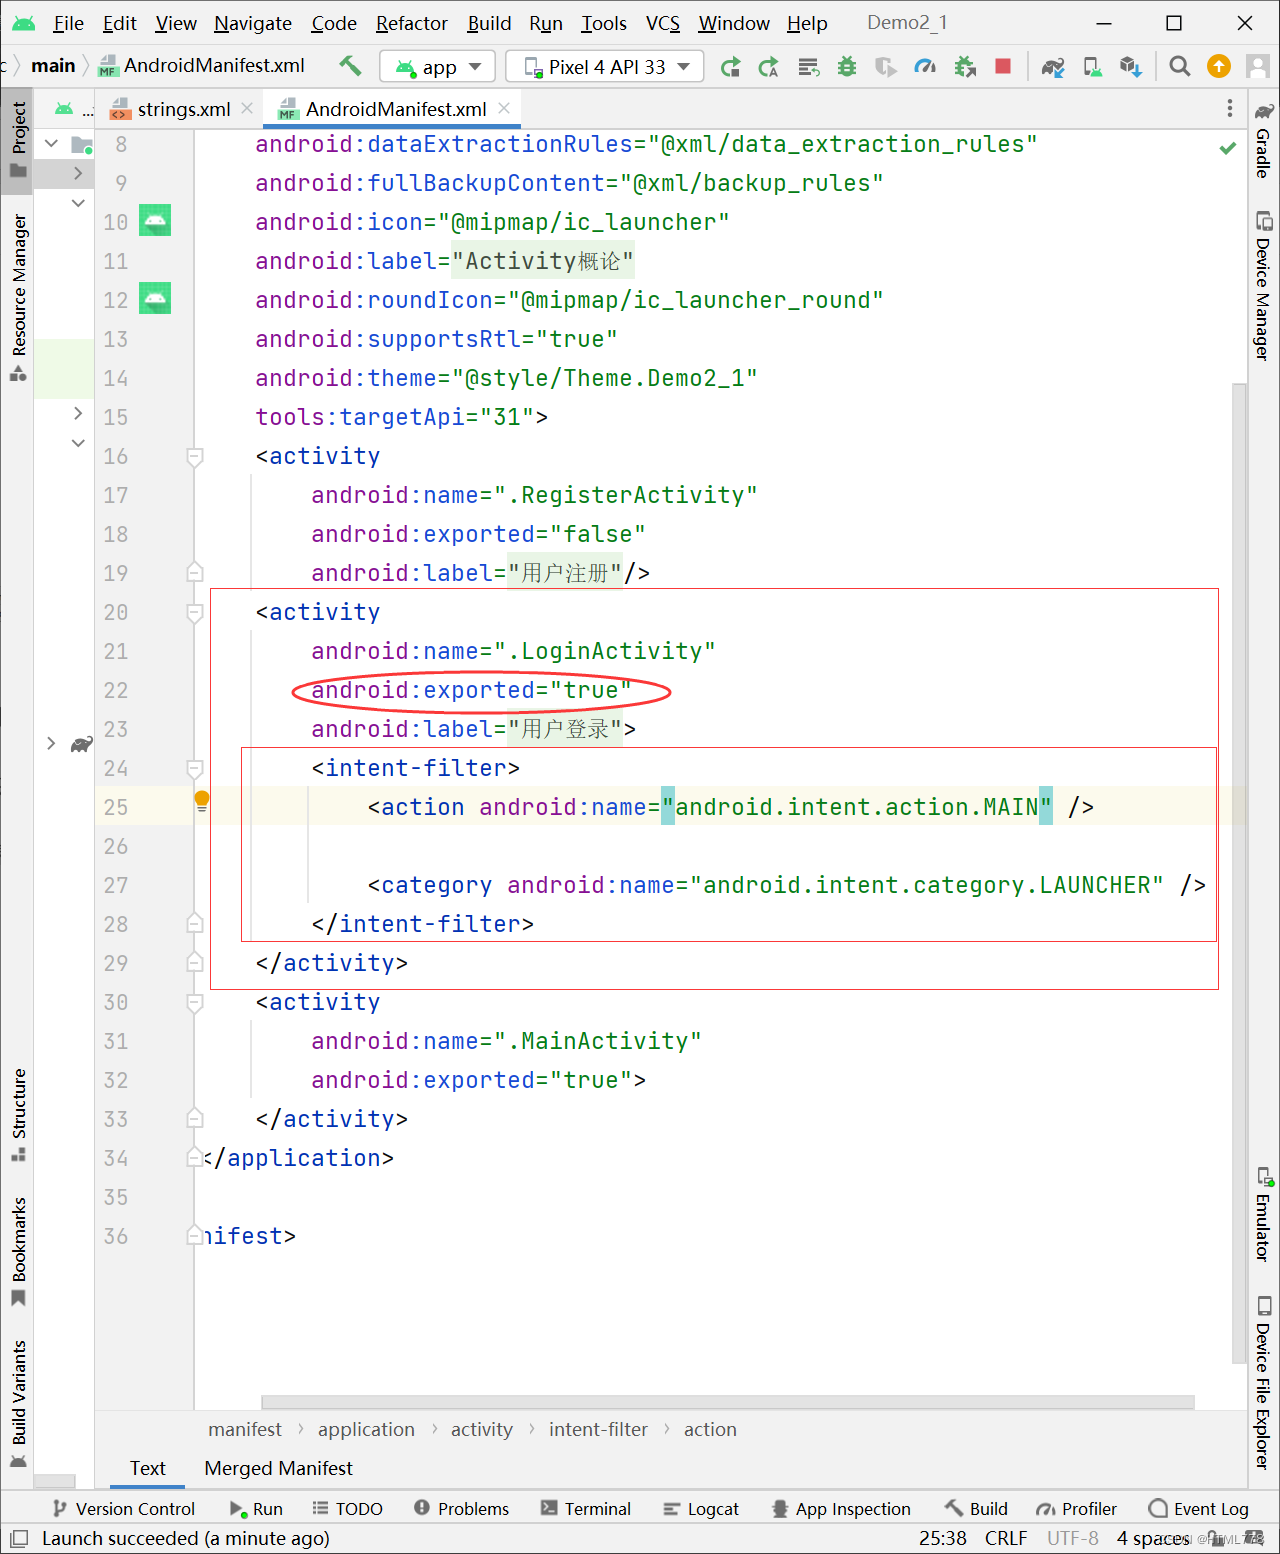This screenshot has height=1554, width=1280.
Task: Open the Terminal tool window
Action: (586, 1509)
